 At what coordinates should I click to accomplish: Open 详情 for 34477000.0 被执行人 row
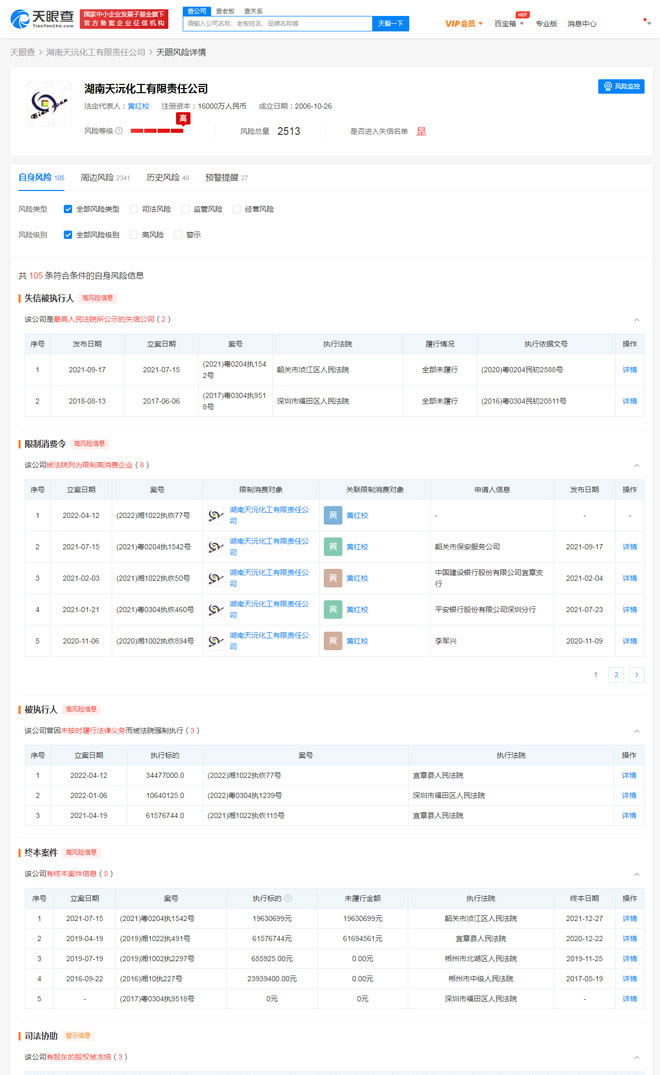click(x=629, y=775)
